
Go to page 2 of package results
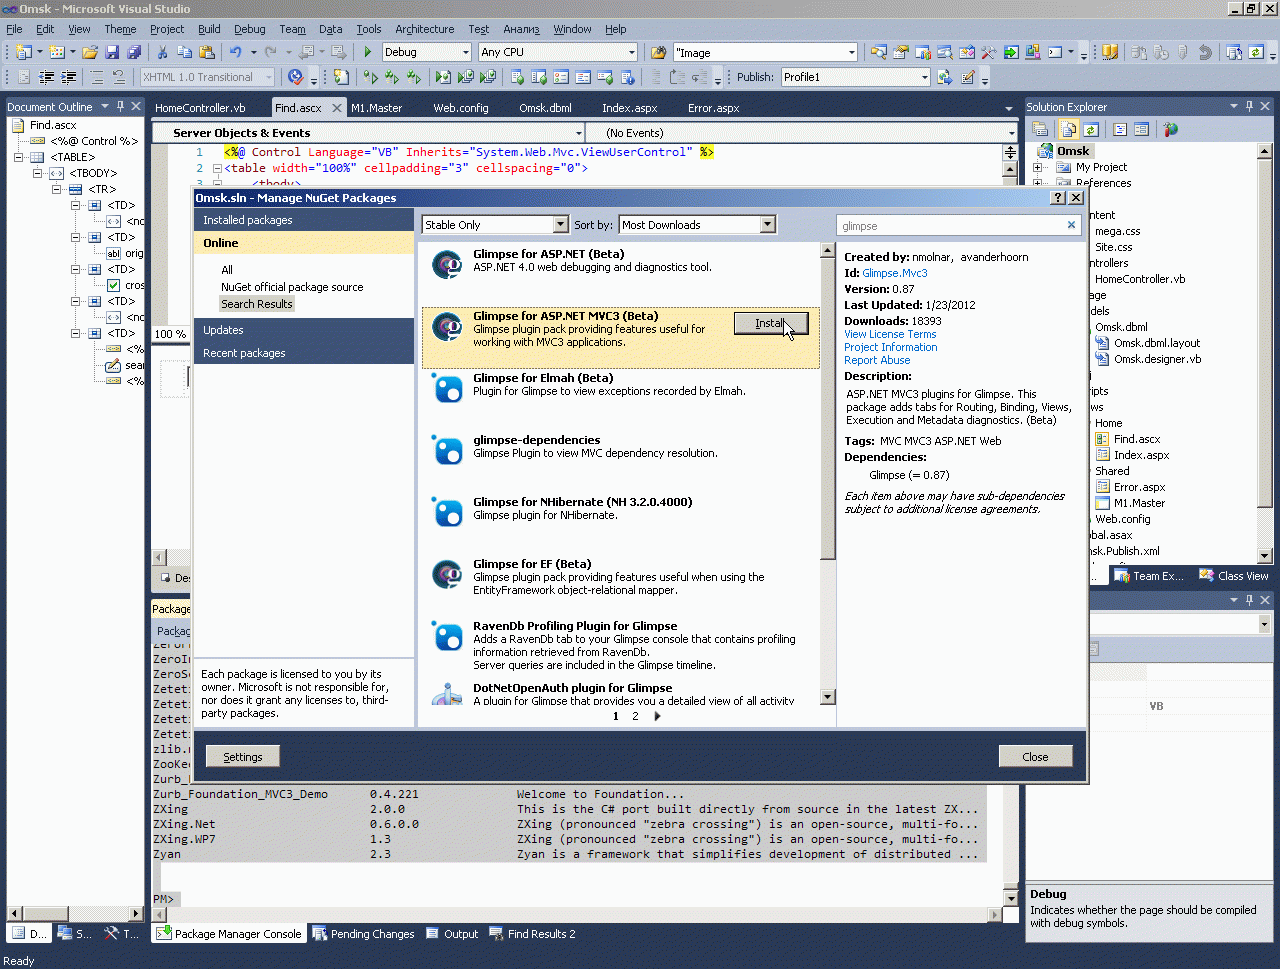pos(635,716)
